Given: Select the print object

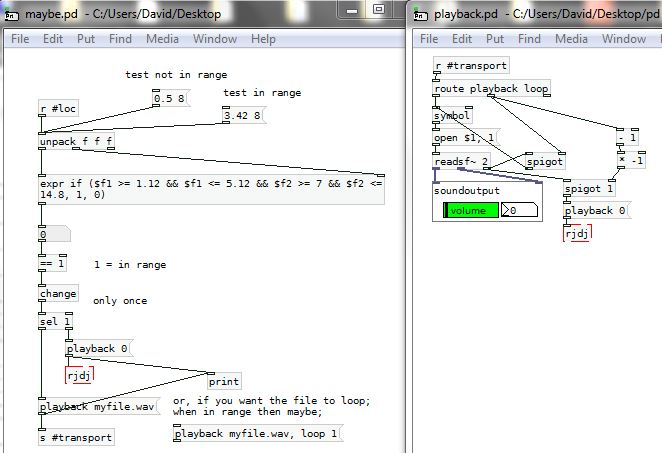Looking at the screenshot, I should coord(224,381).
